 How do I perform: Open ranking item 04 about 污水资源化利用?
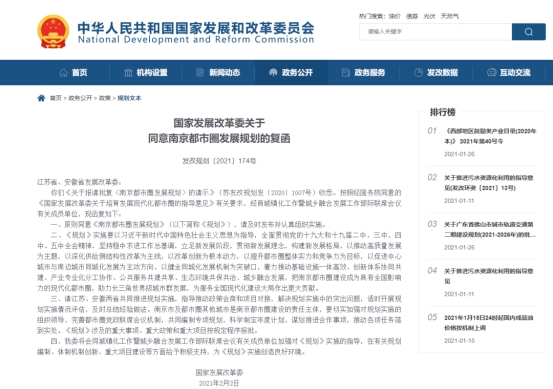point(488,276)
